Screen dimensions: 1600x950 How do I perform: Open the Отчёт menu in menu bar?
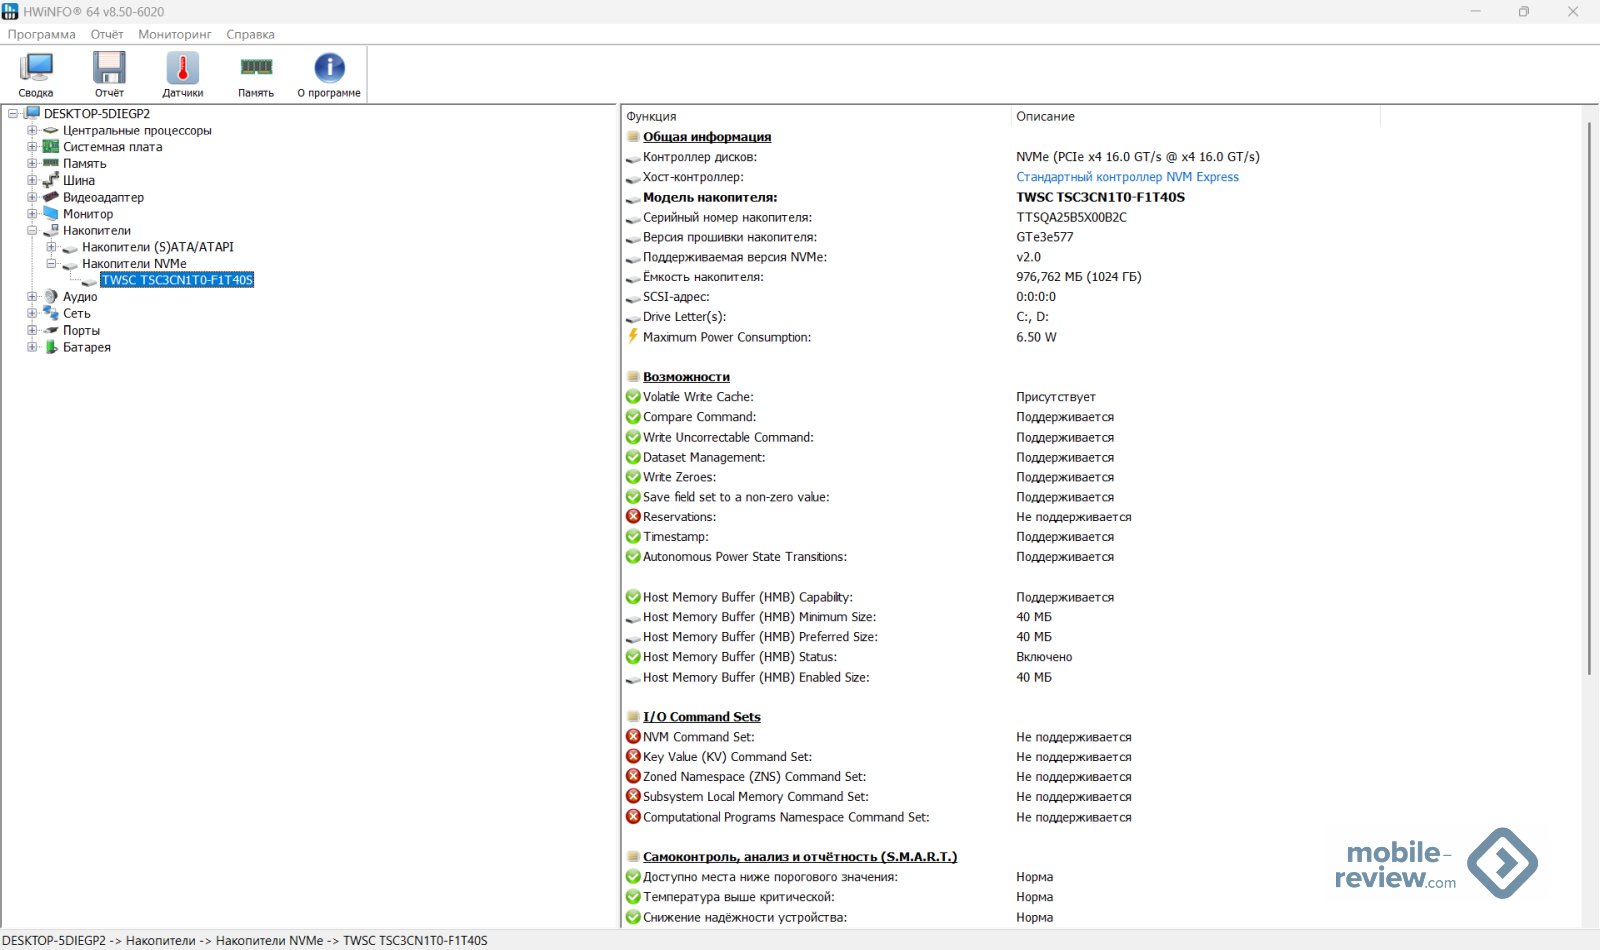(x=107, y=34)
